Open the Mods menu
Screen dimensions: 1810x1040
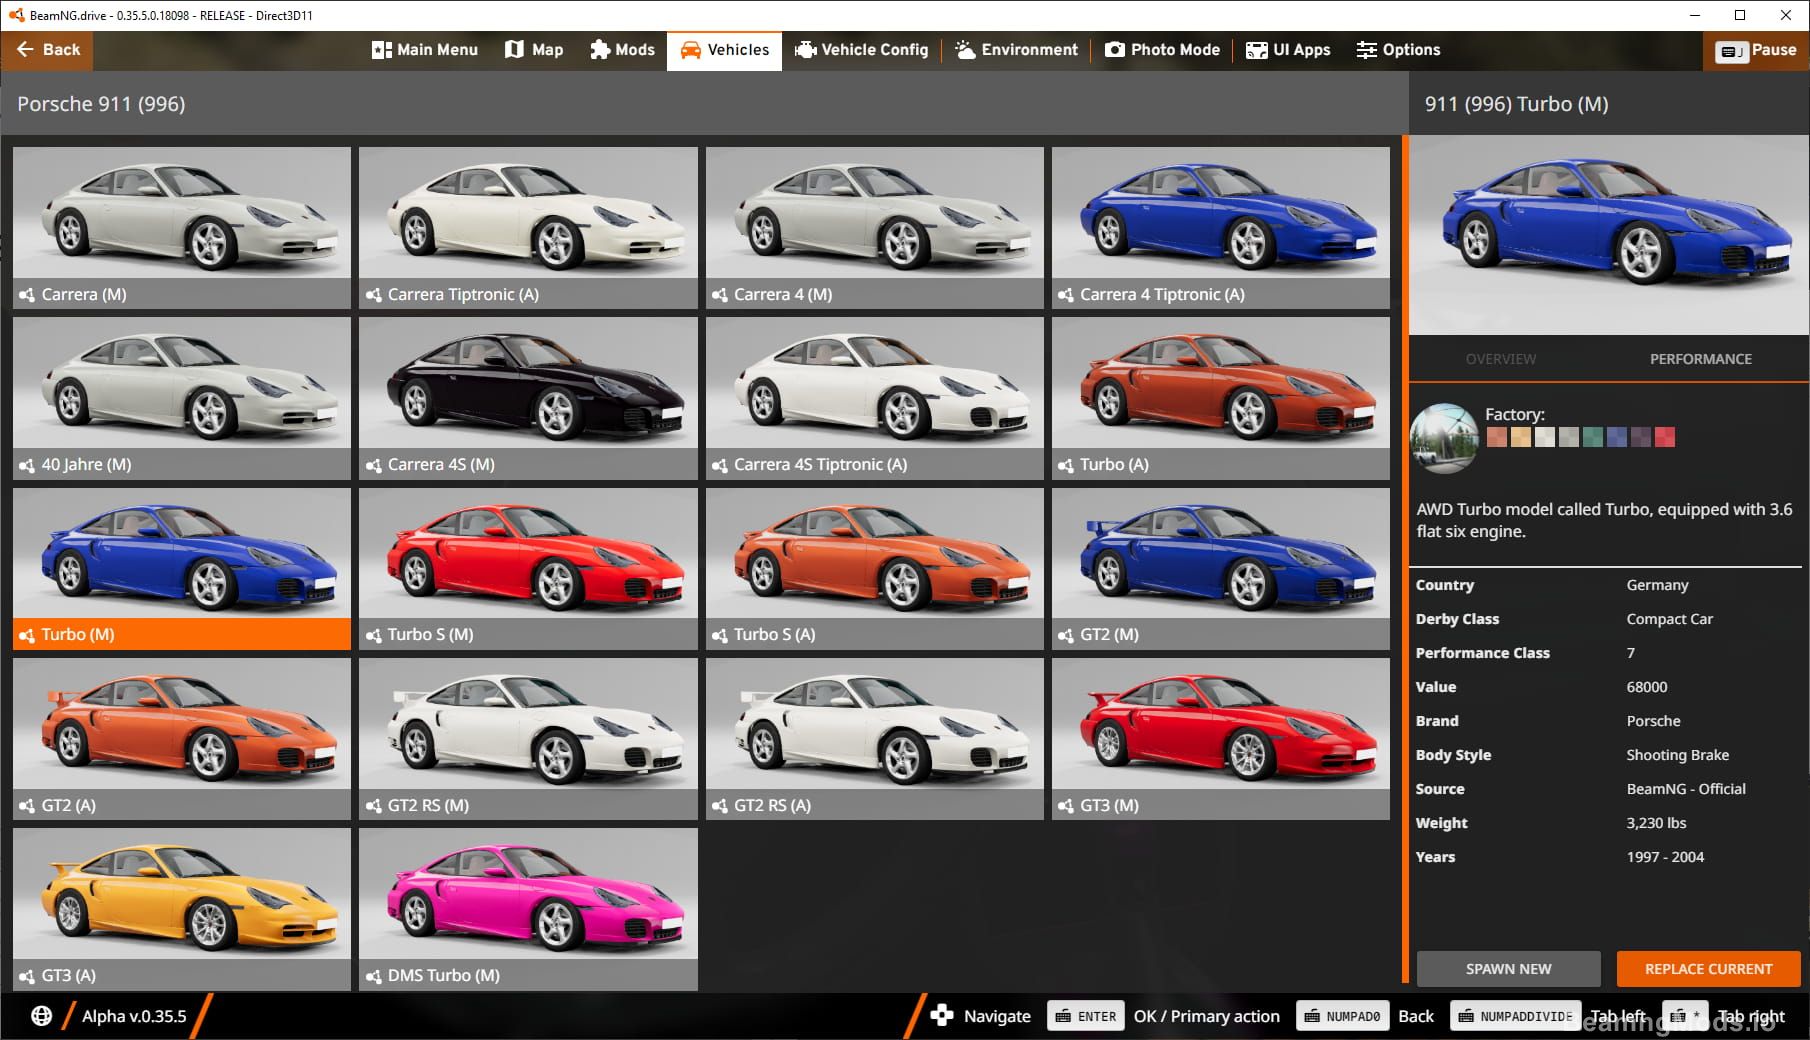click(622, 50)
